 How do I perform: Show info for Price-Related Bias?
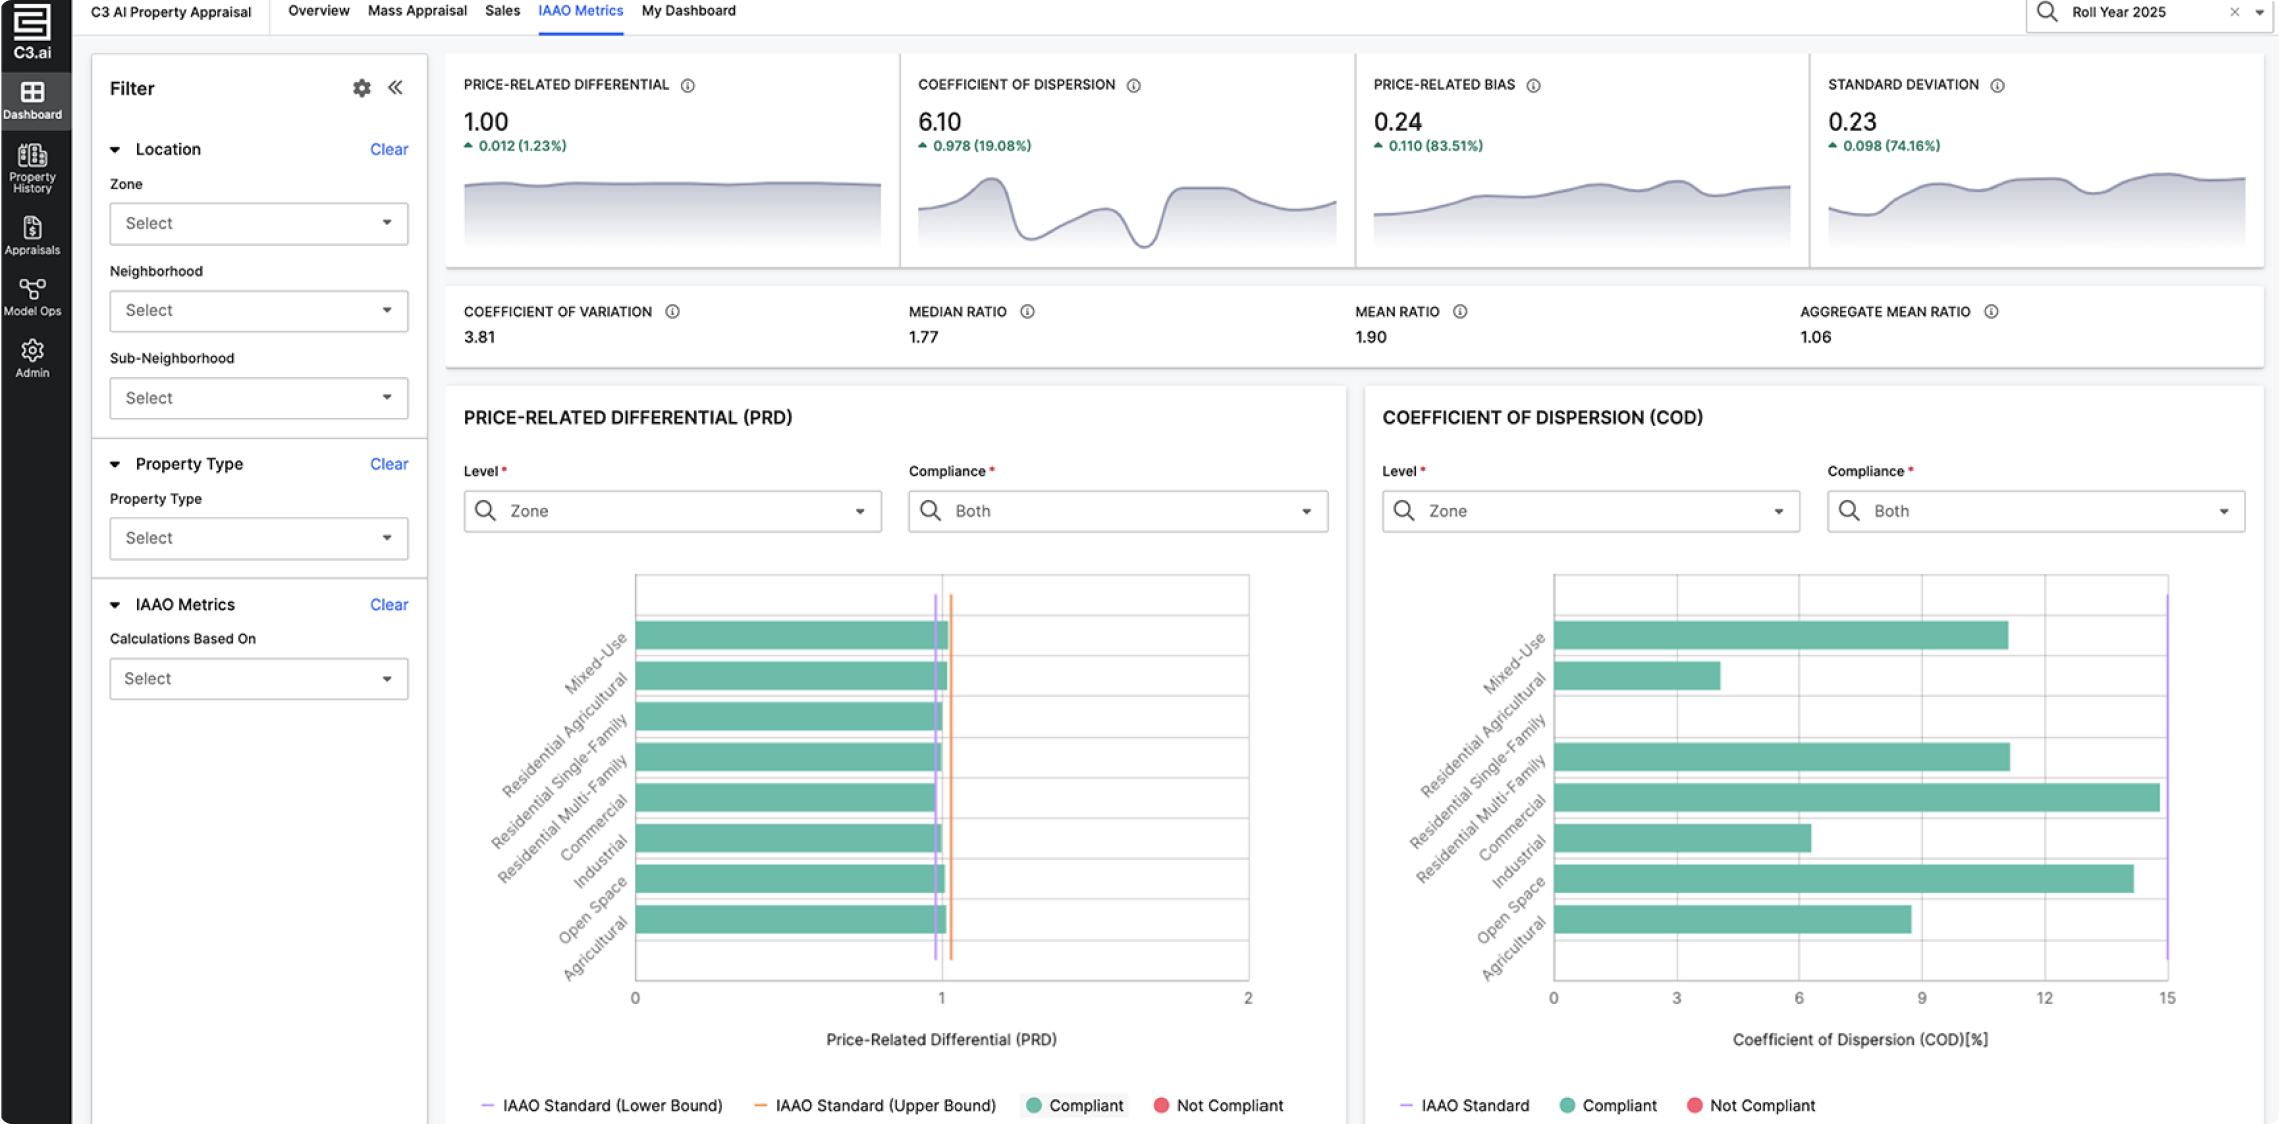[x=1534, y=85]
